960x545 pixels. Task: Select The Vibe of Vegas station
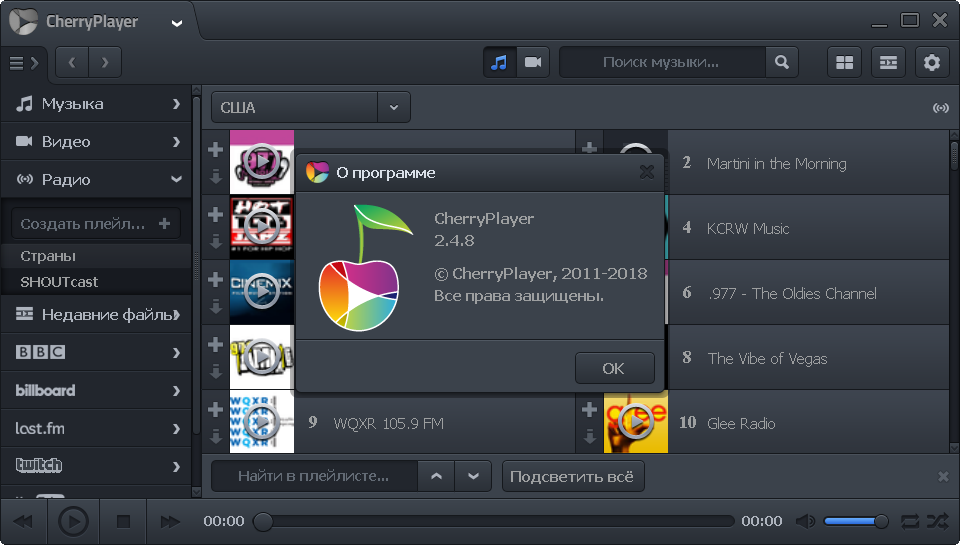[x=767, y=359]
